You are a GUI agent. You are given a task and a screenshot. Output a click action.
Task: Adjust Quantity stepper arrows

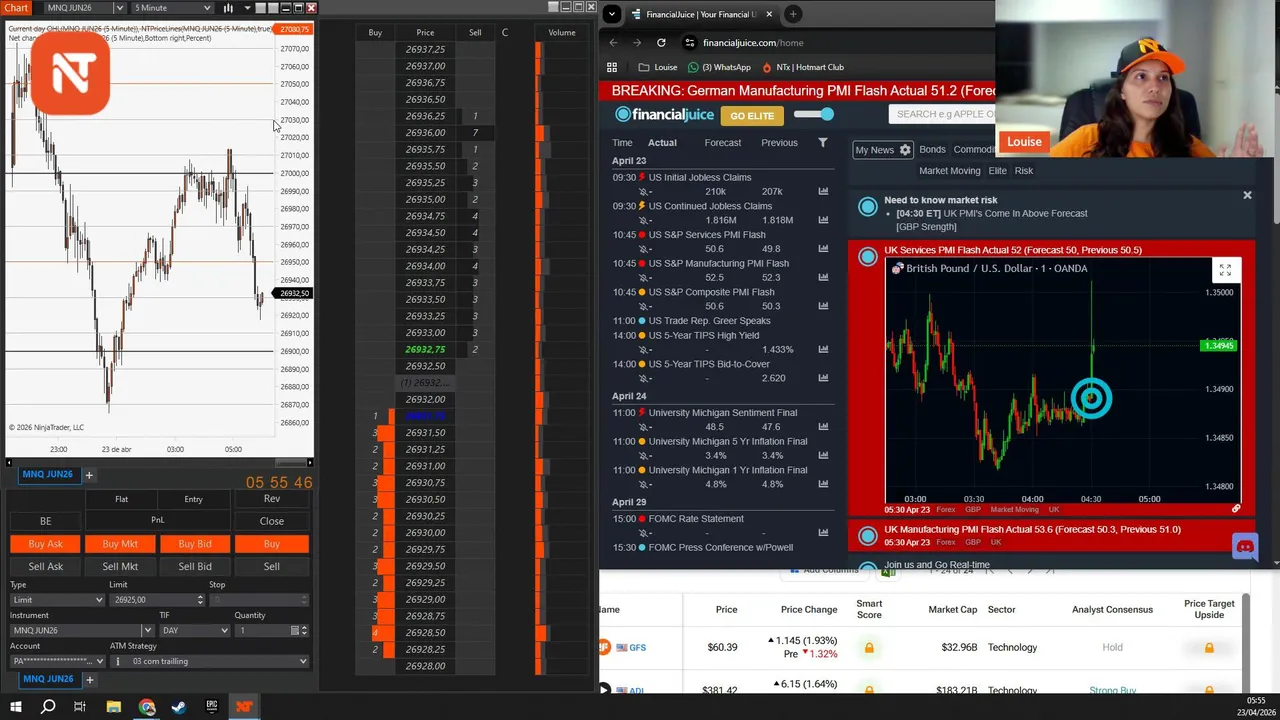tap(304, 631)
